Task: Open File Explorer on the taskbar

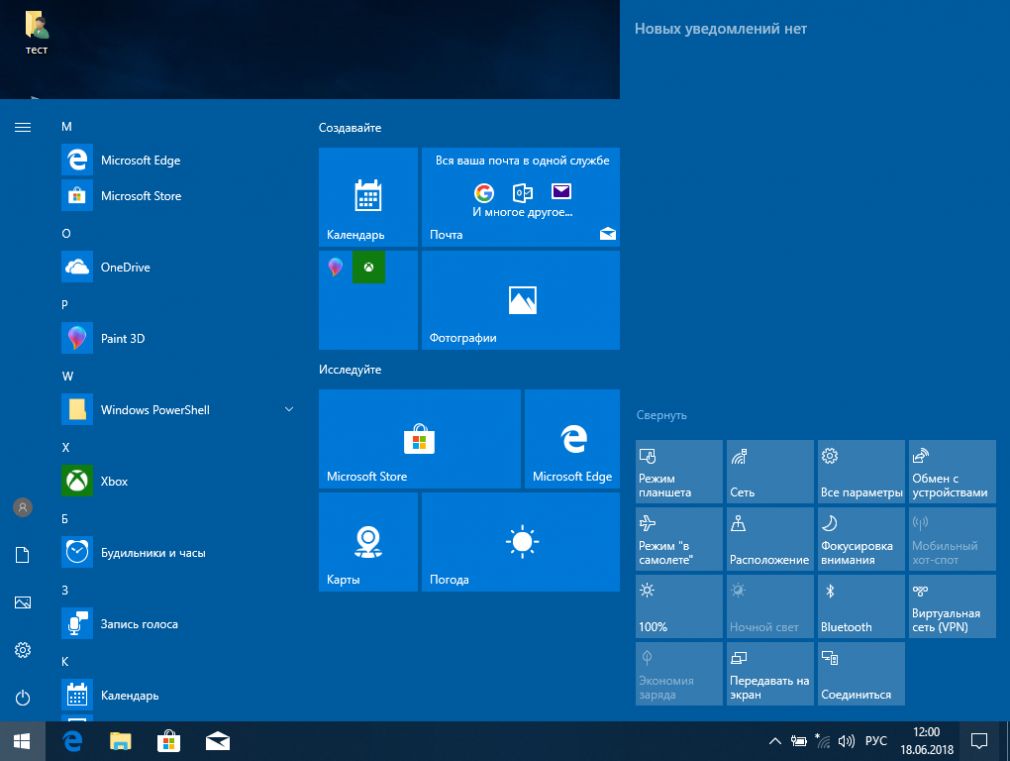Action: coord(120,742)
